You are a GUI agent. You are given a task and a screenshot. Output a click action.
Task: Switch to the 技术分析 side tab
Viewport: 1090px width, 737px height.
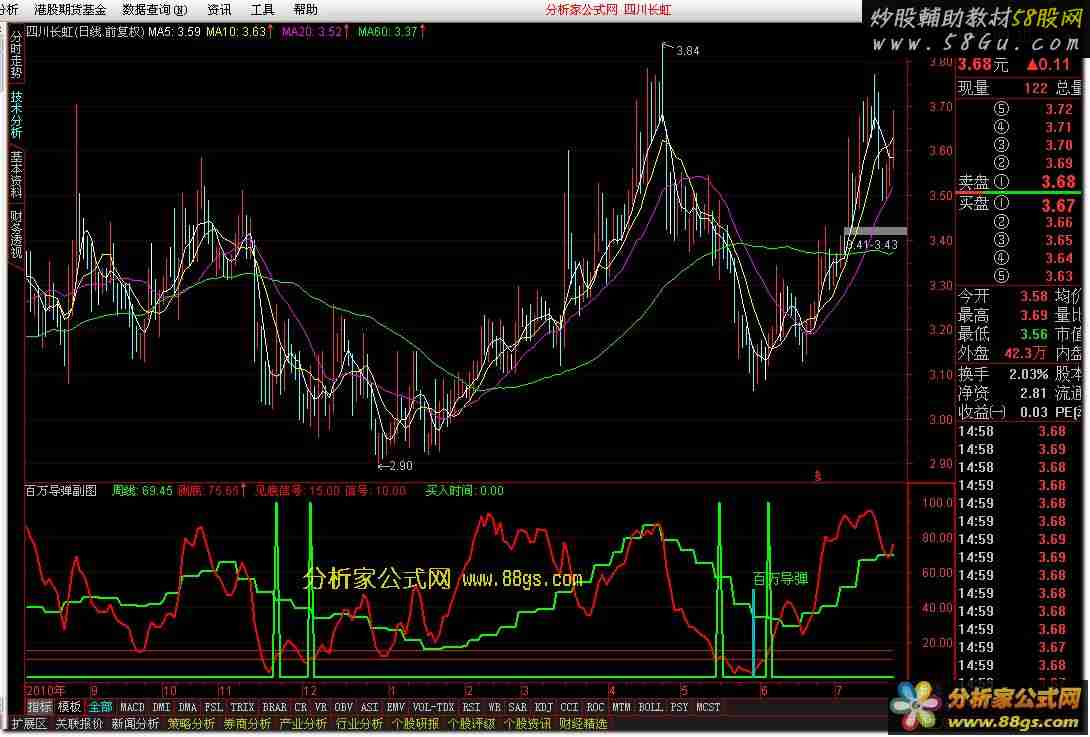[x=16, y=115]
